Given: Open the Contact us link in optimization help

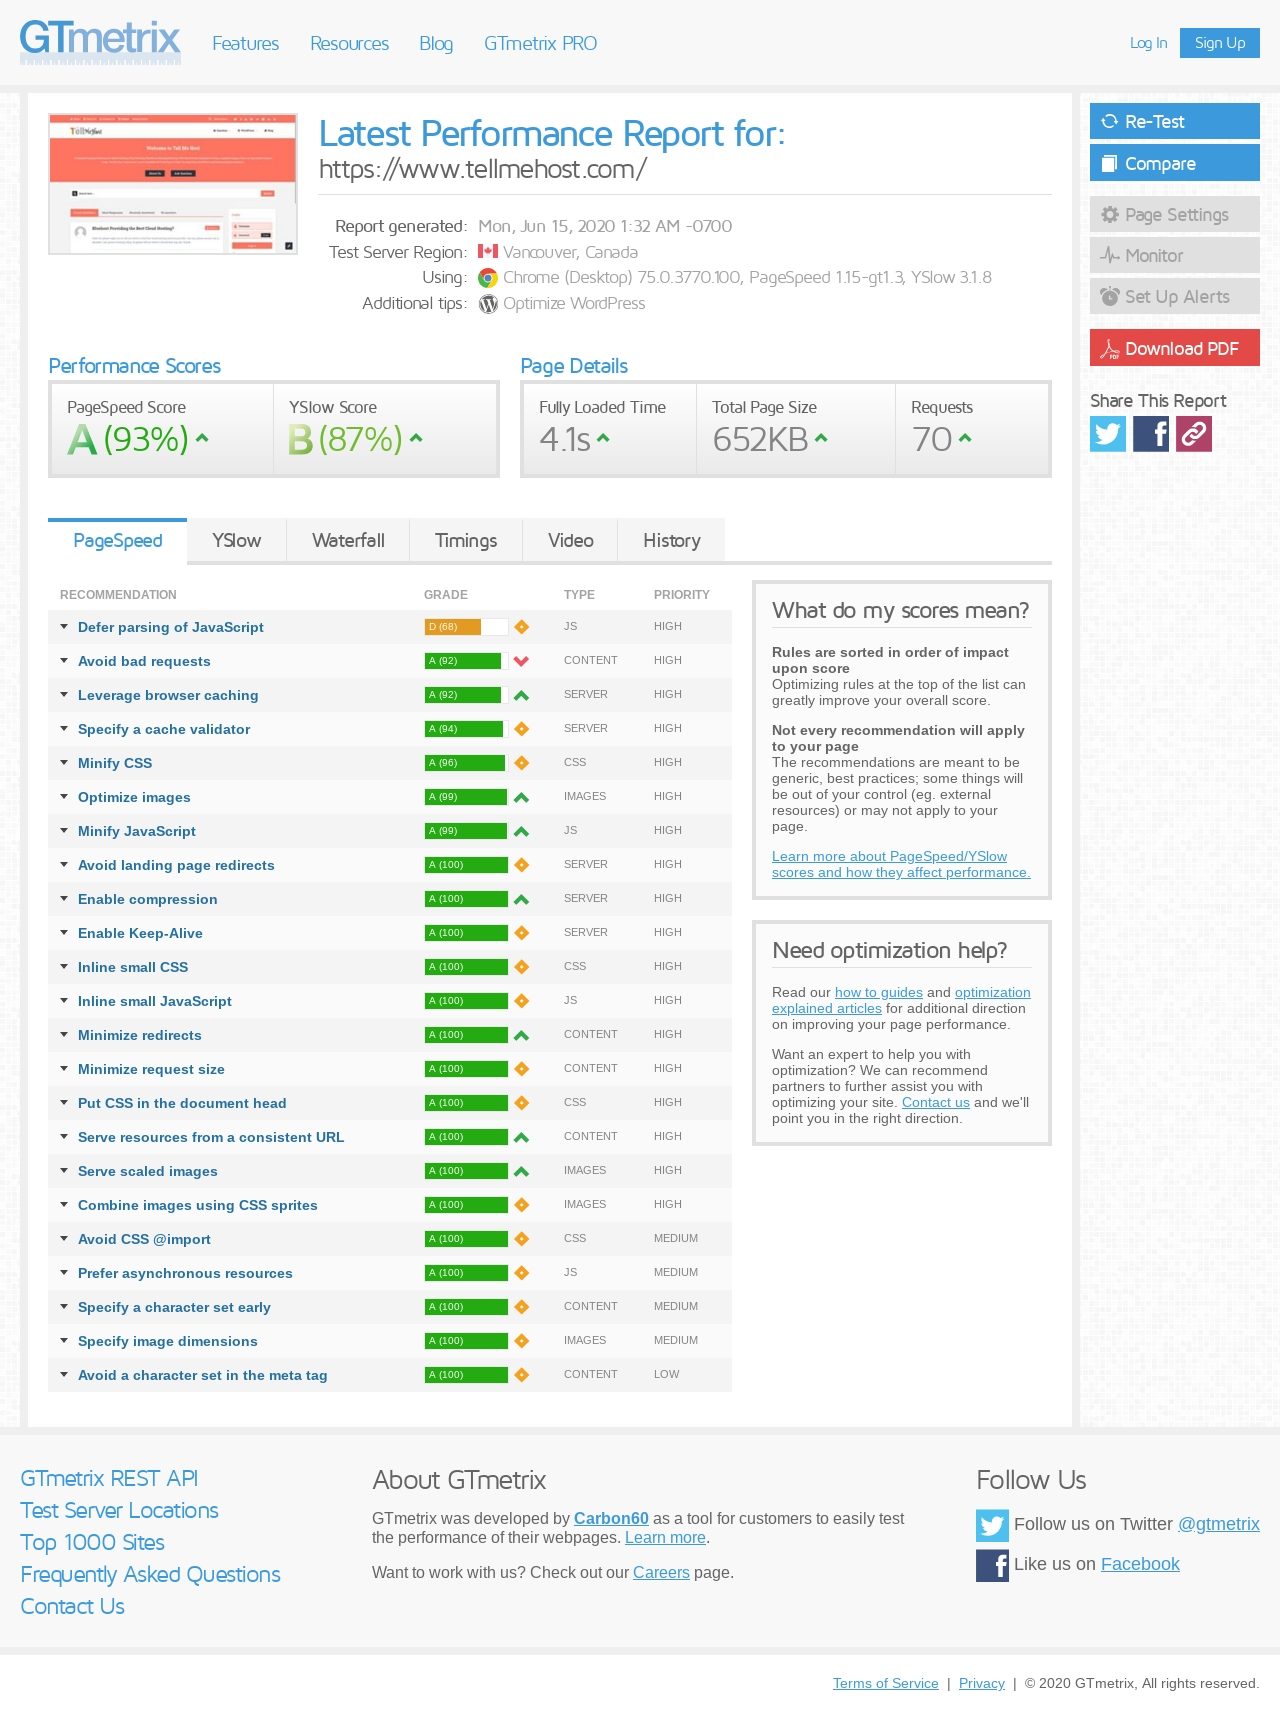Looking at the screenshot, I should point(936,1102).
